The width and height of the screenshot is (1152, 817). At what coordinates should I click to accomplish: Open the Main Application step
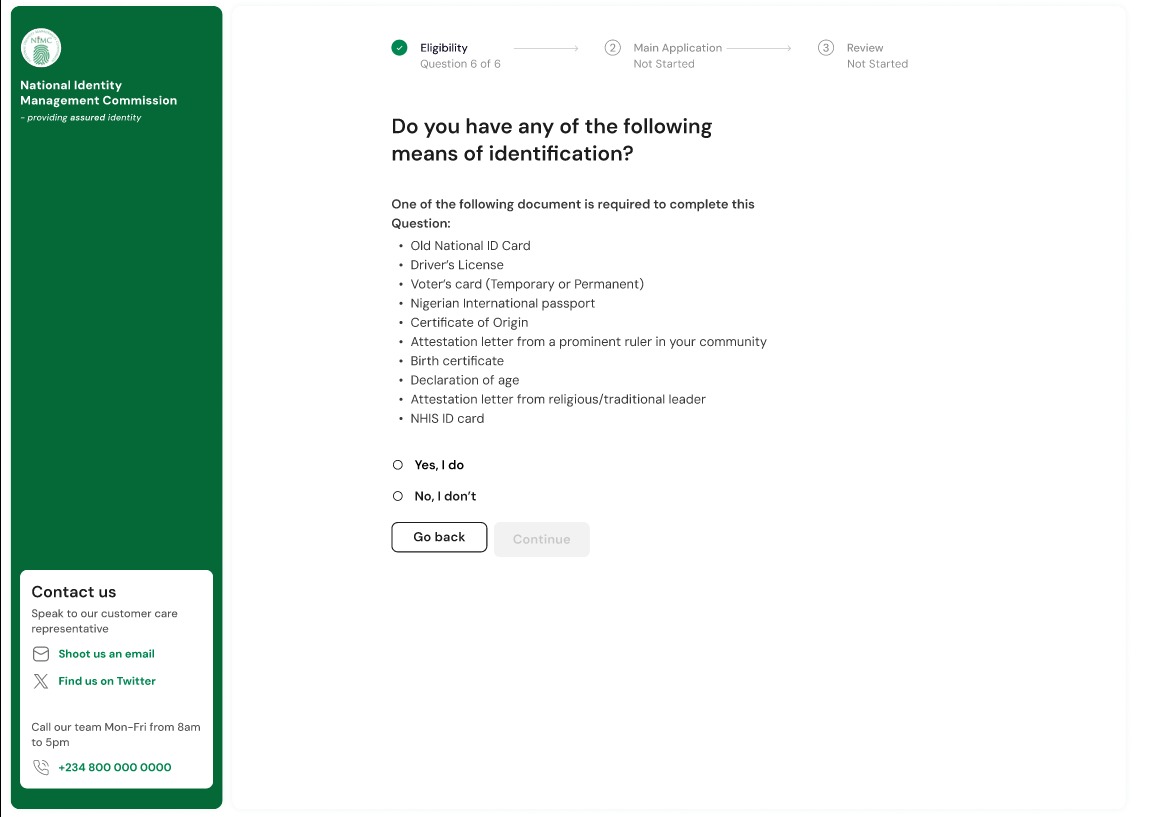coord(677,48)
